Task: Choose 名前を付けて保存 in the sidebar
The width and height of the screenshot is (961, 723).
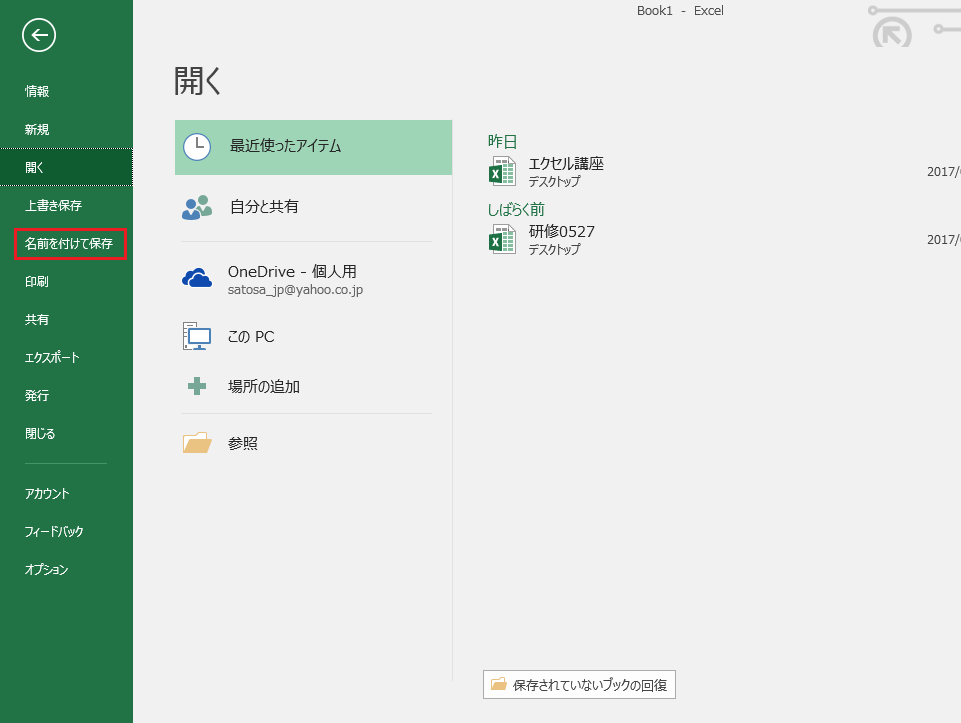Action: click(66, 243)
